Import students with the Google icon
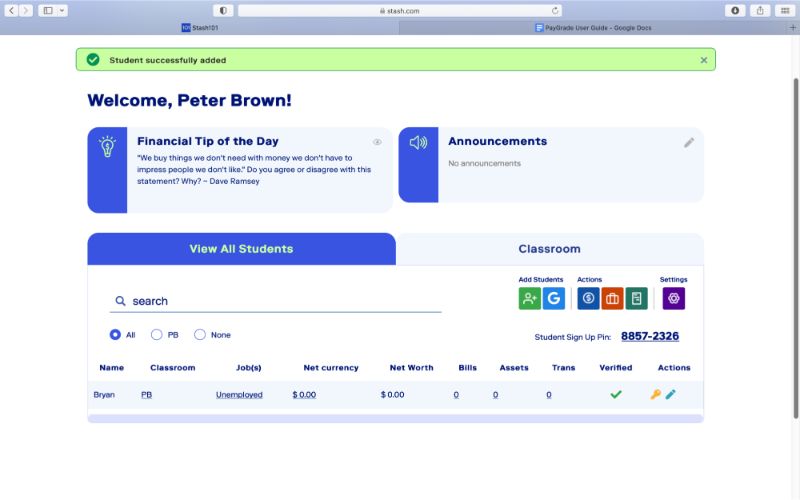800x500 pixels. (x=554, y=298)
